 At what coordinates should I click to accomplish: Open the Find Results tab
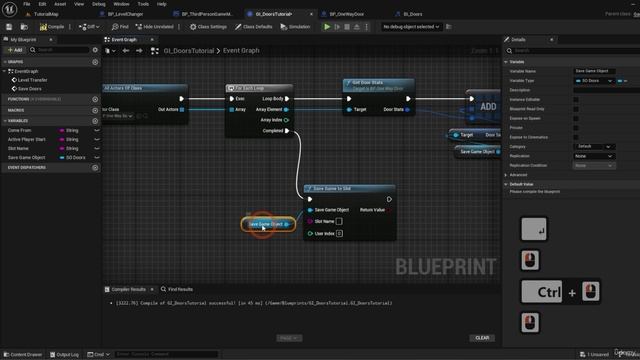pos(177,289)
